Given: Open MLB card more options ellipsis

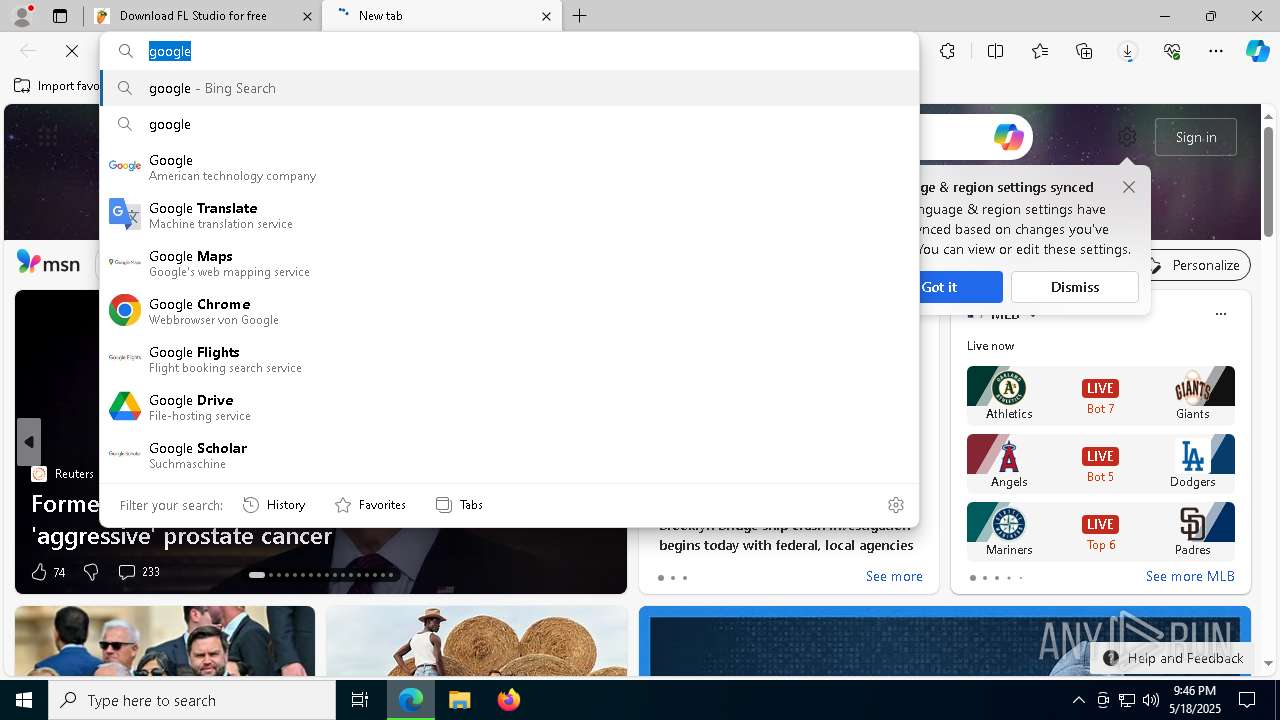Looking at the screenshot, I should [x=1220, y=314].
